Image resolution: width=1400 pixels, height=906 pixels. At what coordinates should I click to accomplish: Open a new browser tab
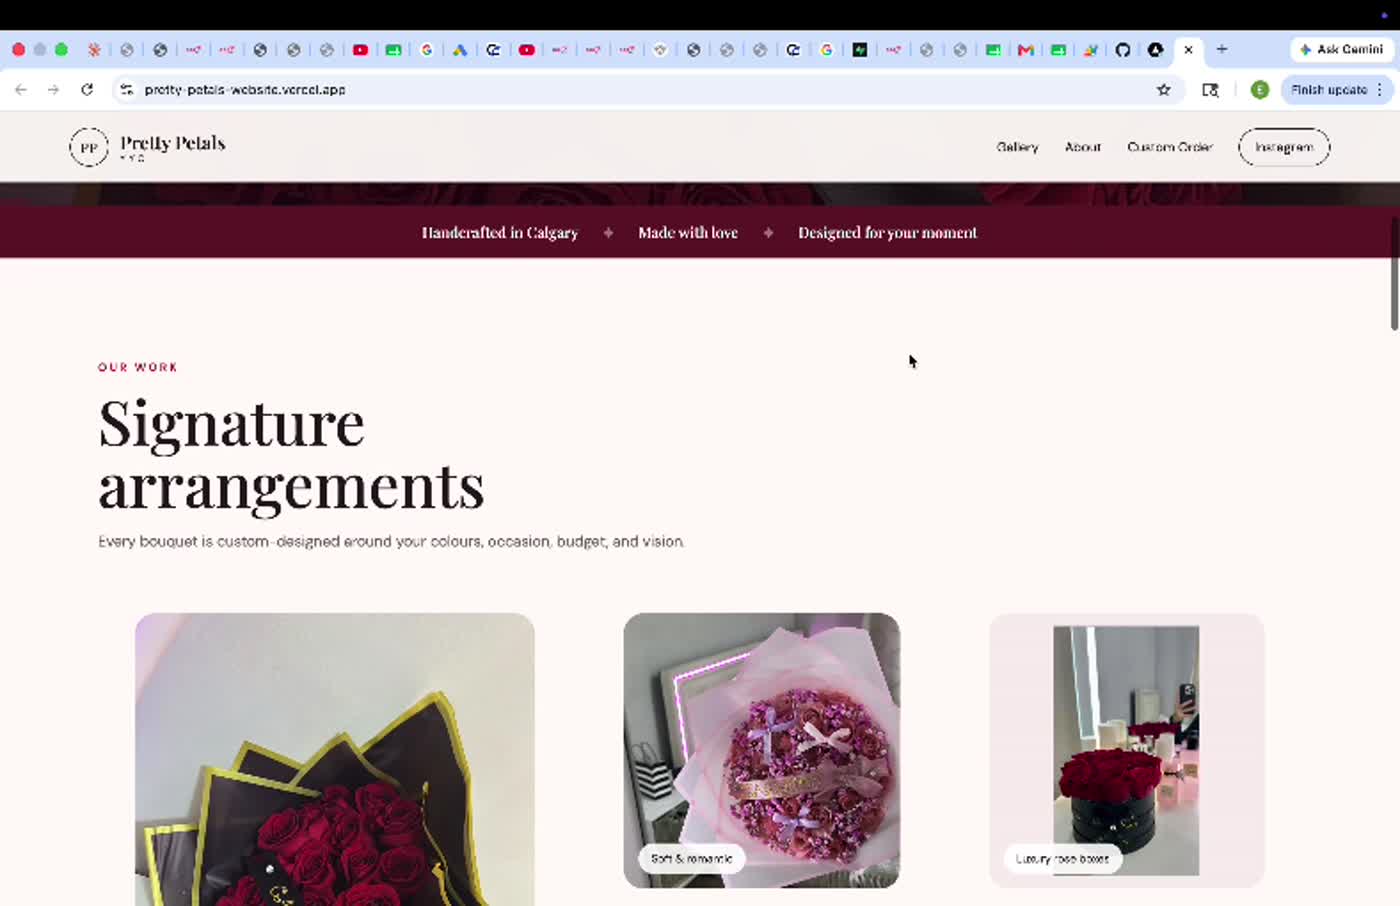coord(1222,49)
